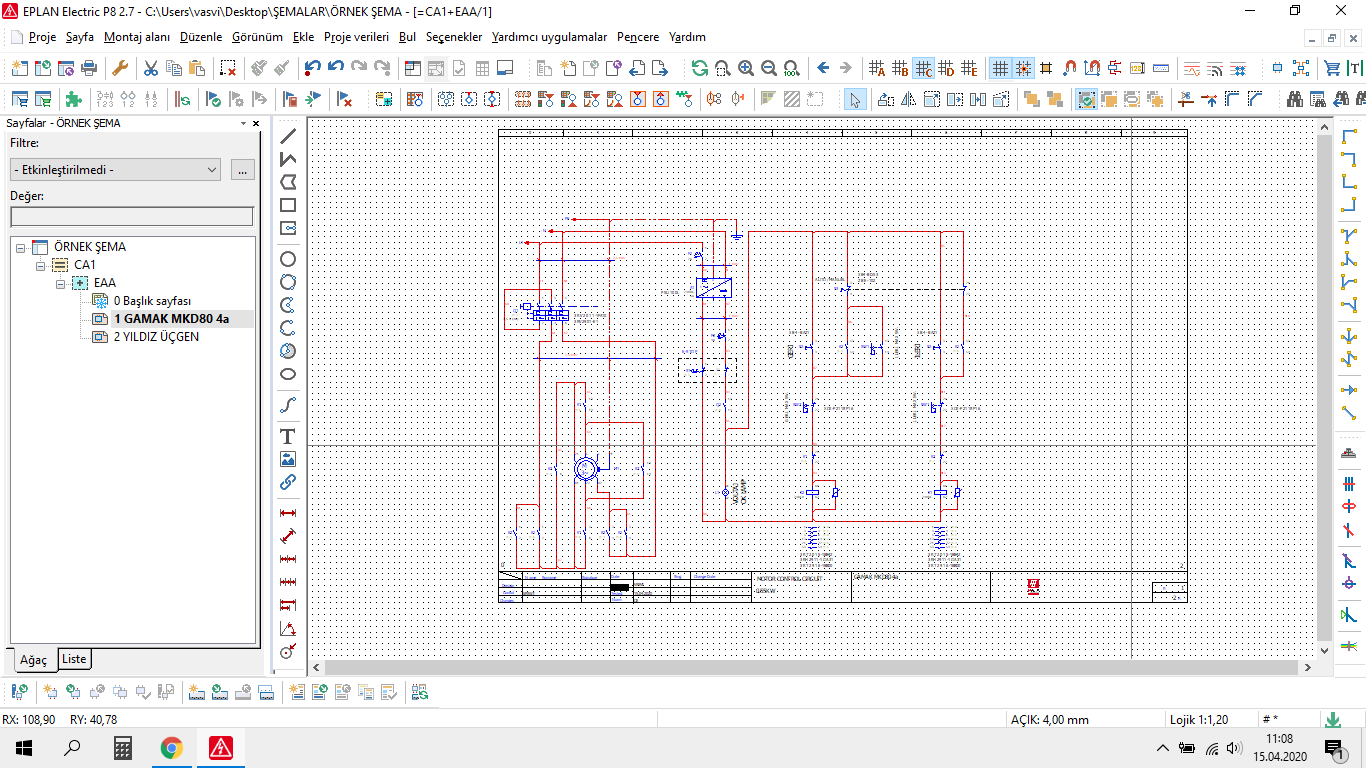Viewport: 1366px width, 768px height.
Task: Open settings with the wrench icon
Action: click(x=119, y=68)
